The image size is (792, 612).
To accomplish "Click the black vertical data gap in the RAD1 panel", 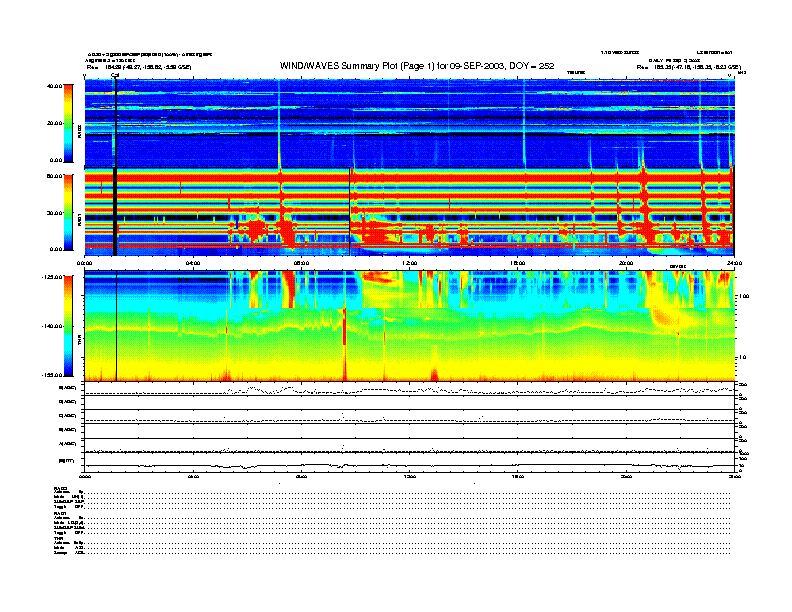I will [350, 212].
